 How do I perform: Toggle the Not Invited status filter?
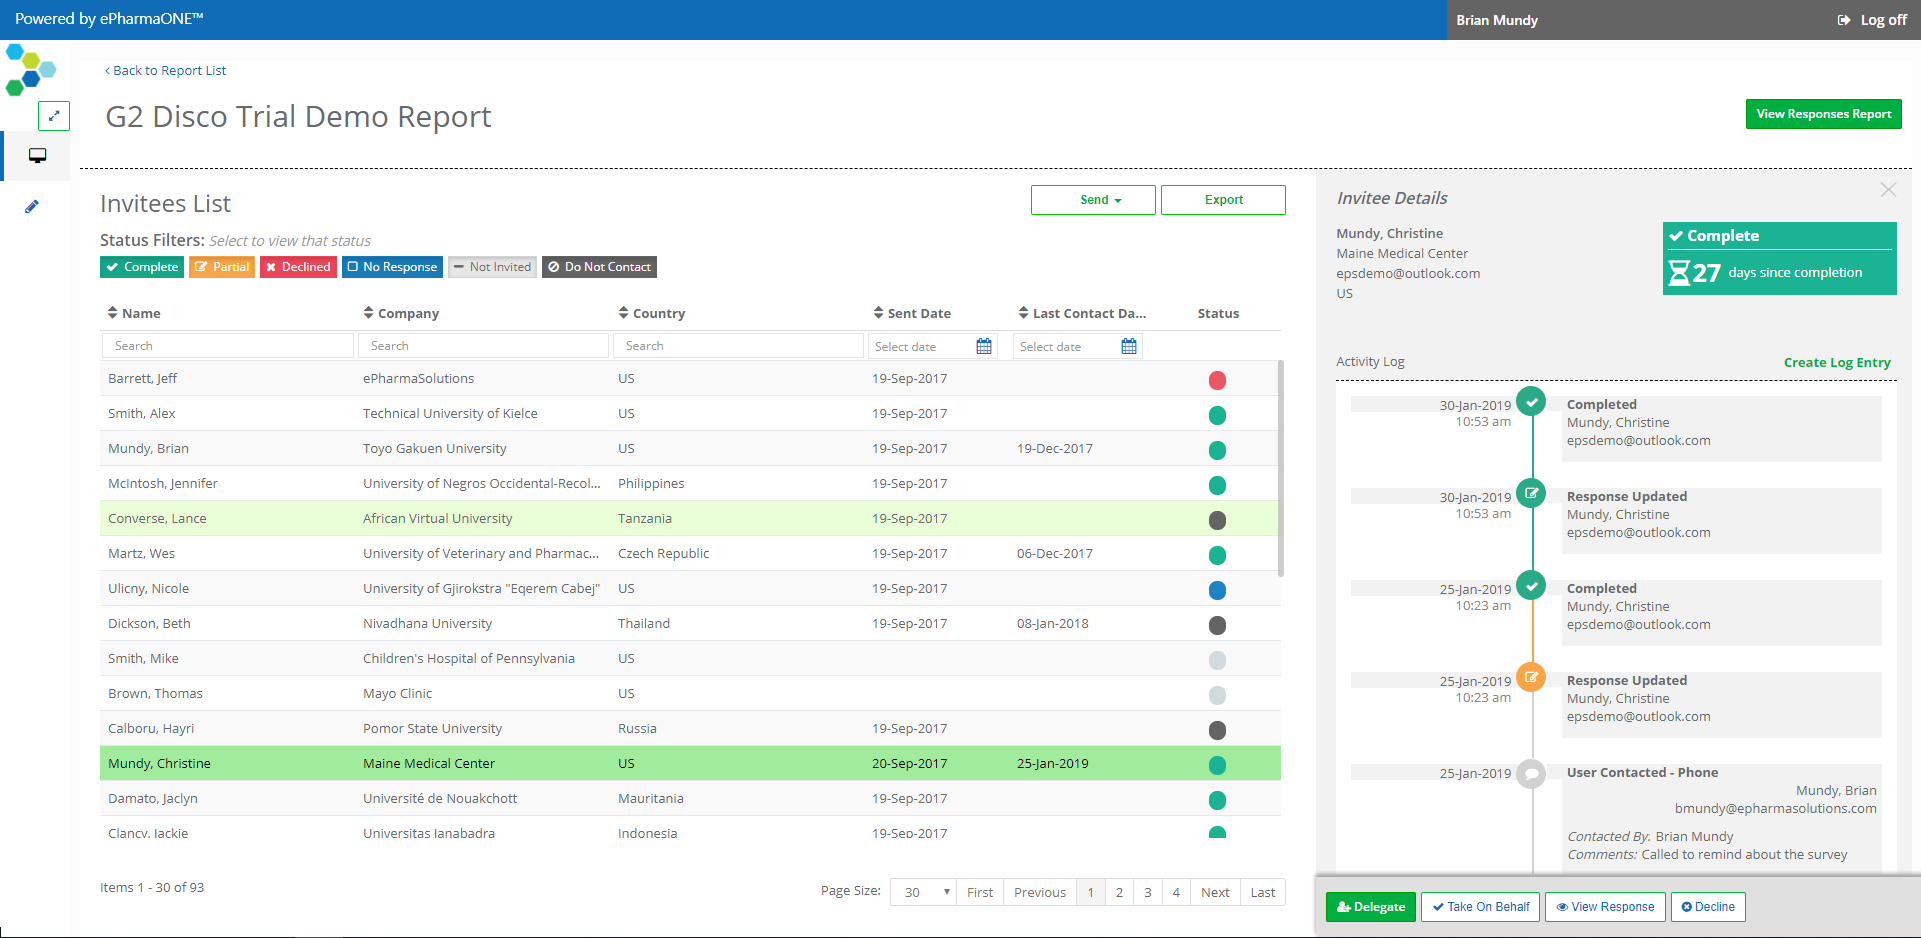[x=492, y=267]
